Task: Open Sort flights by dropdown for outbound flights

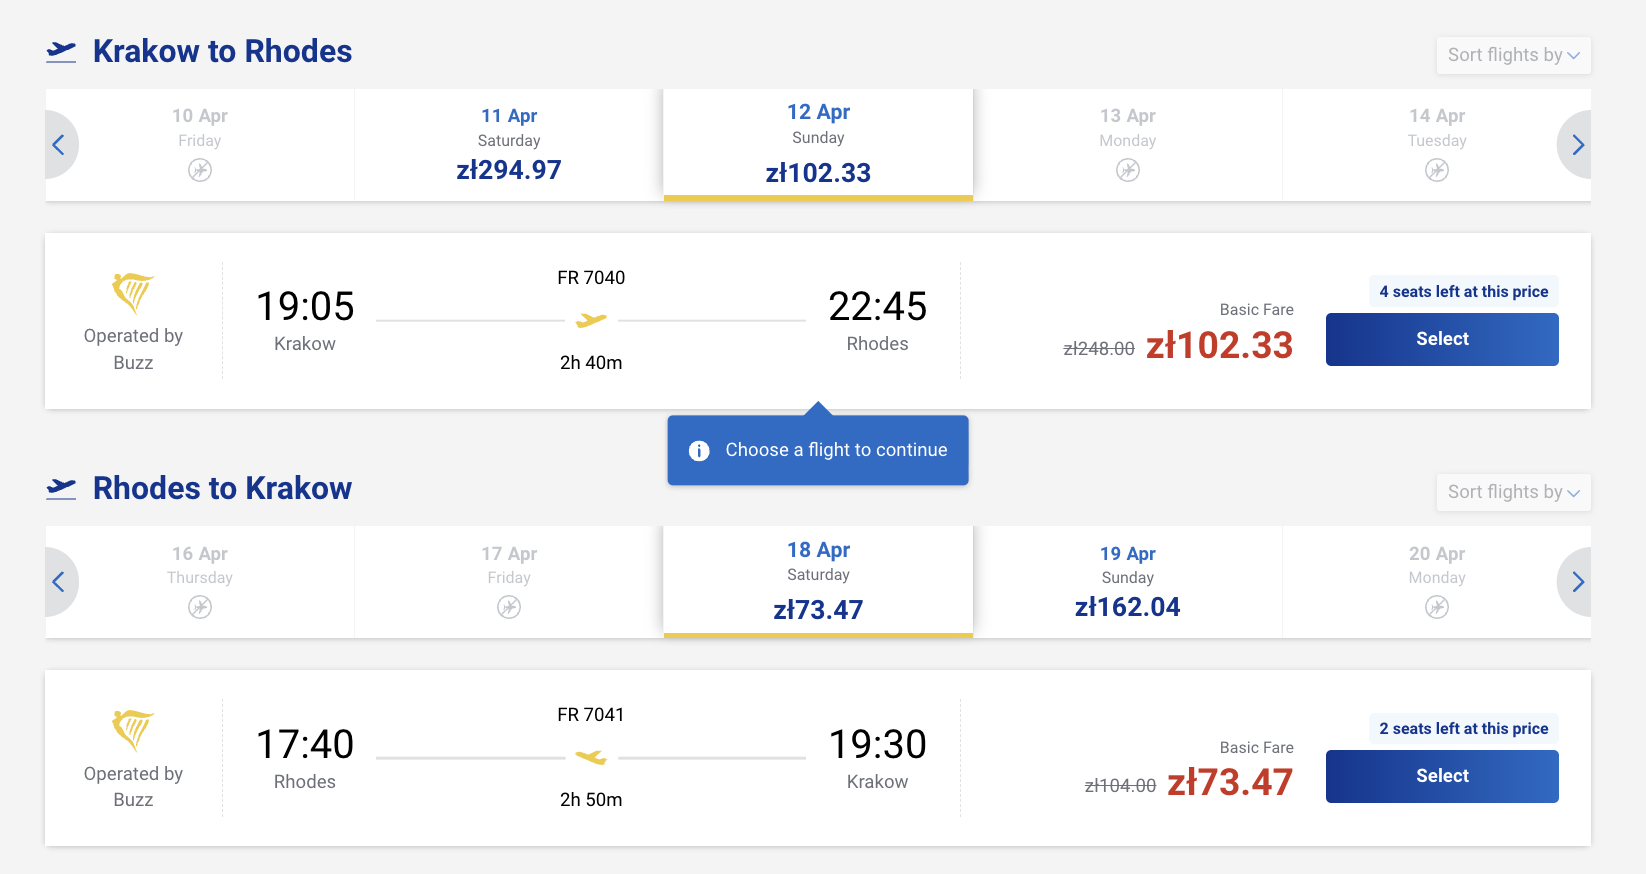Action: [x=1512, y=55]
